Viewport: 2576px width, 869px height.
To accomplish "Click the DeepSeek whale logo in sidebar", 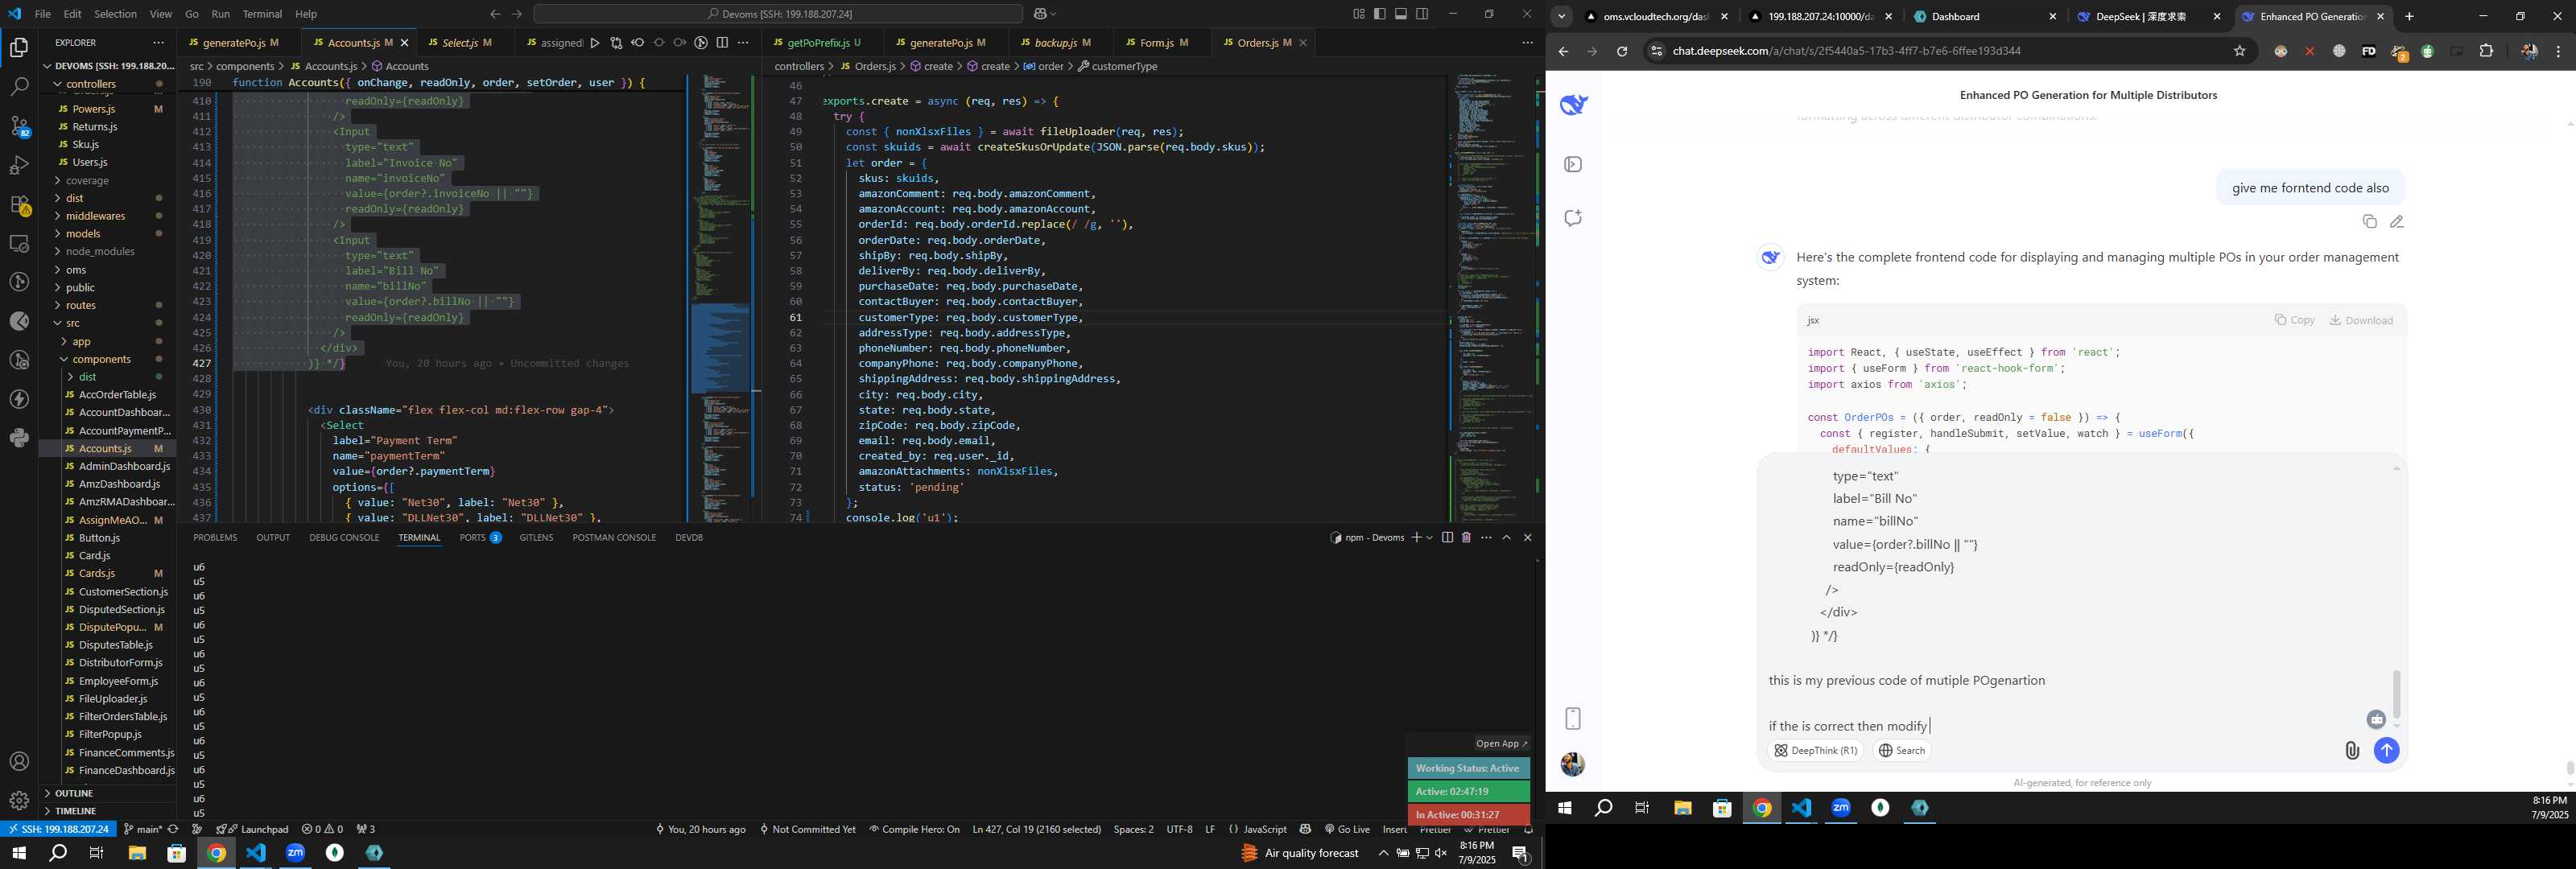I will click(x=1574, y=104).
